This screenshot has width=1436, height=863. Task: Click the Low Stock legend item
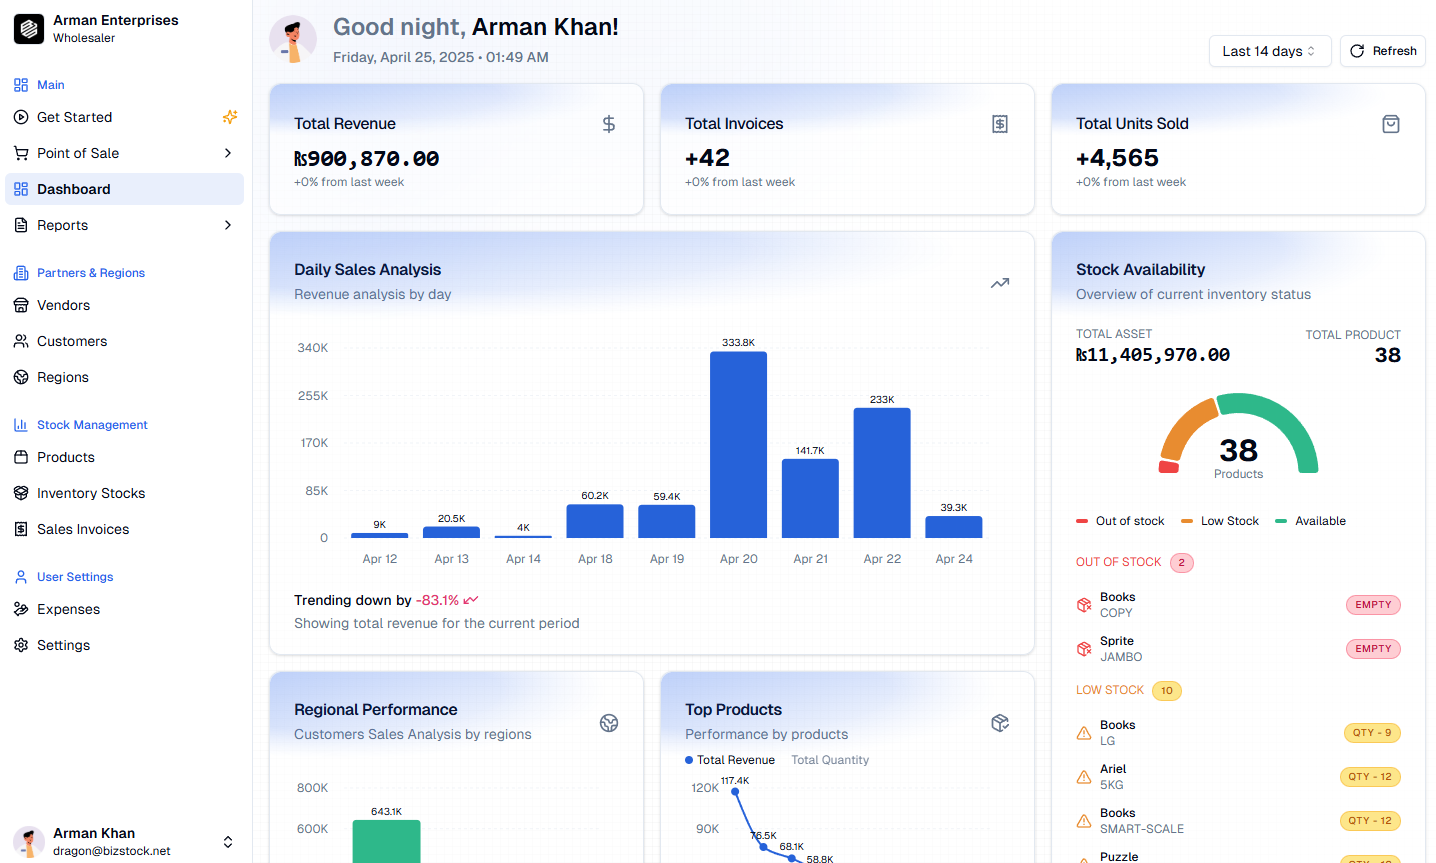tap(1220, 521)
